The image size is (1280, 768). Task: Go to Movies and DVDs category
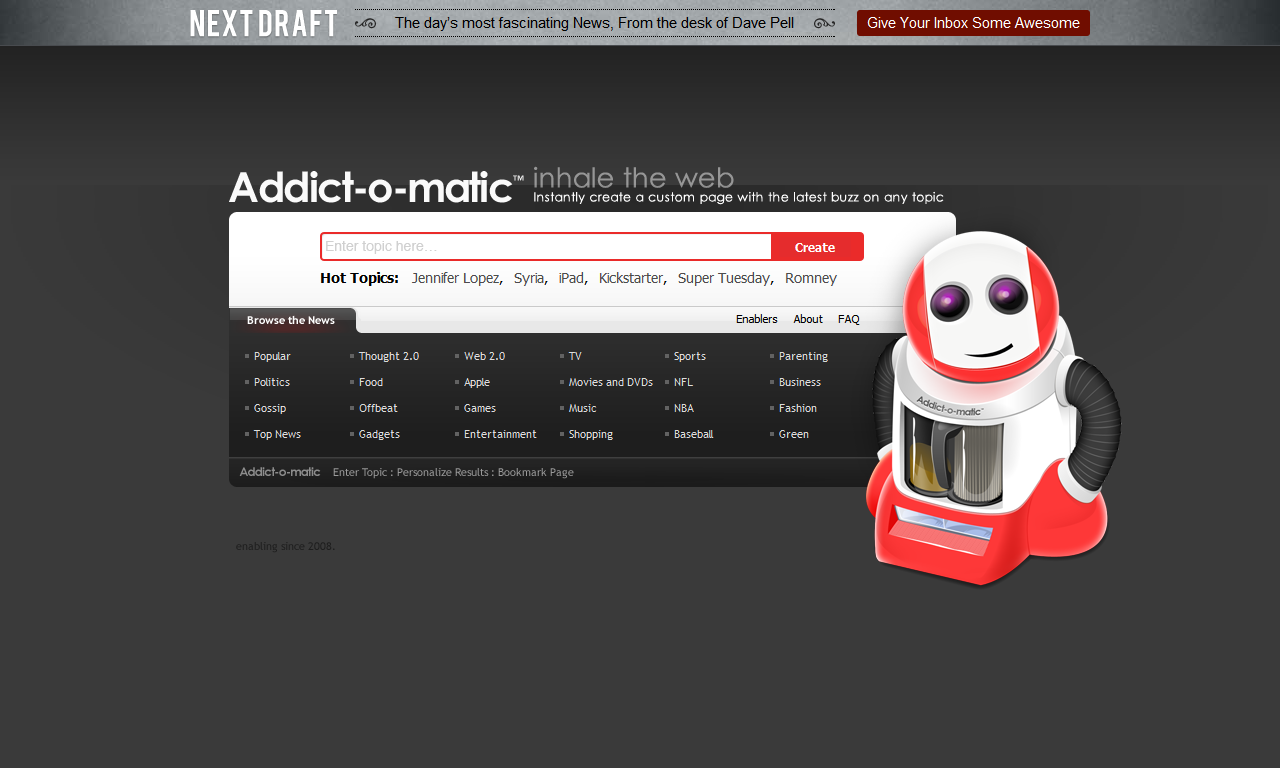[x=610, y=382]
